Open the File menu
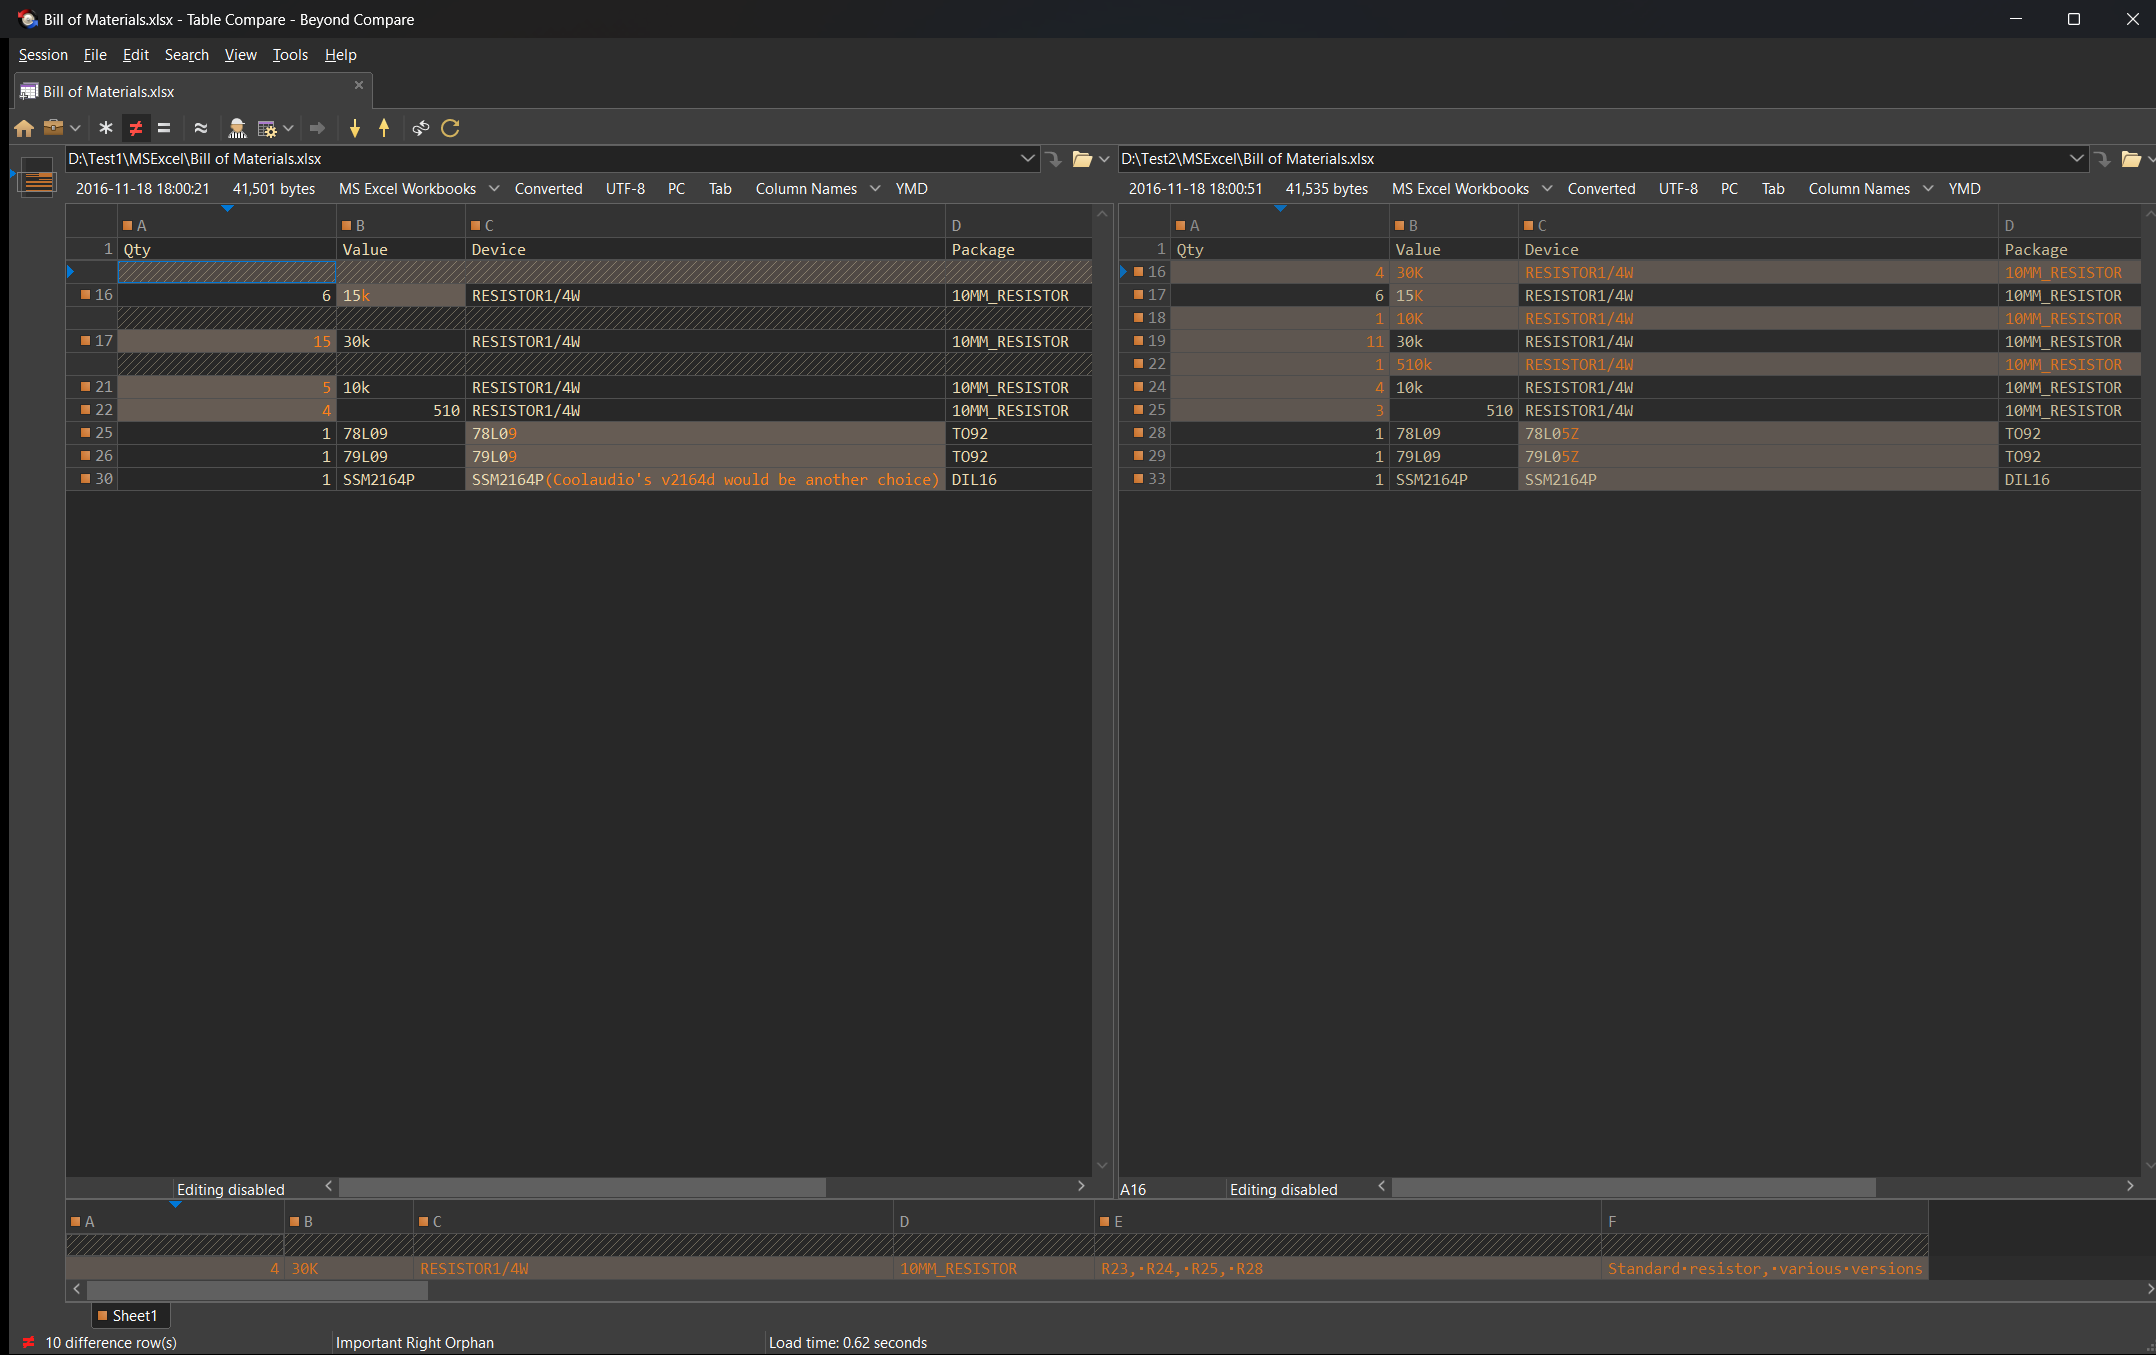2156x1355 pixels. click(x=95, y=55)
